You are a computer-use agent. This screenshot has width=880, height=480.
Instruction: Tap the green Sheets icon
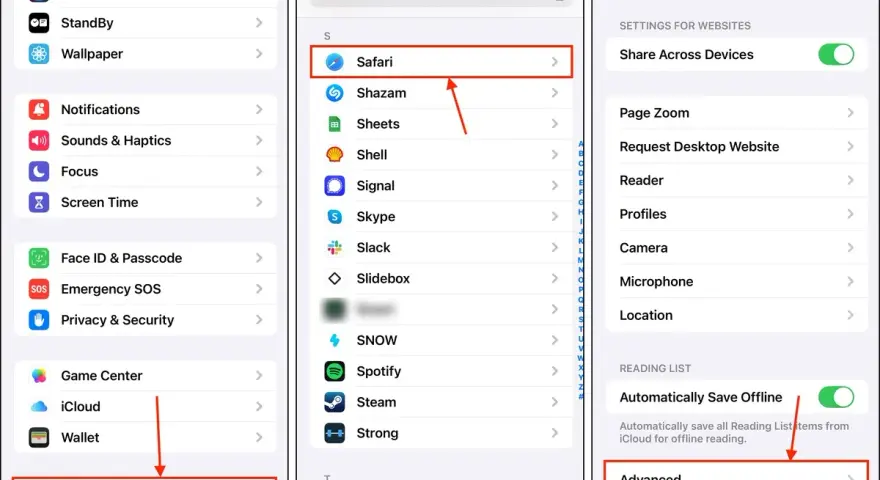point(334,124)
